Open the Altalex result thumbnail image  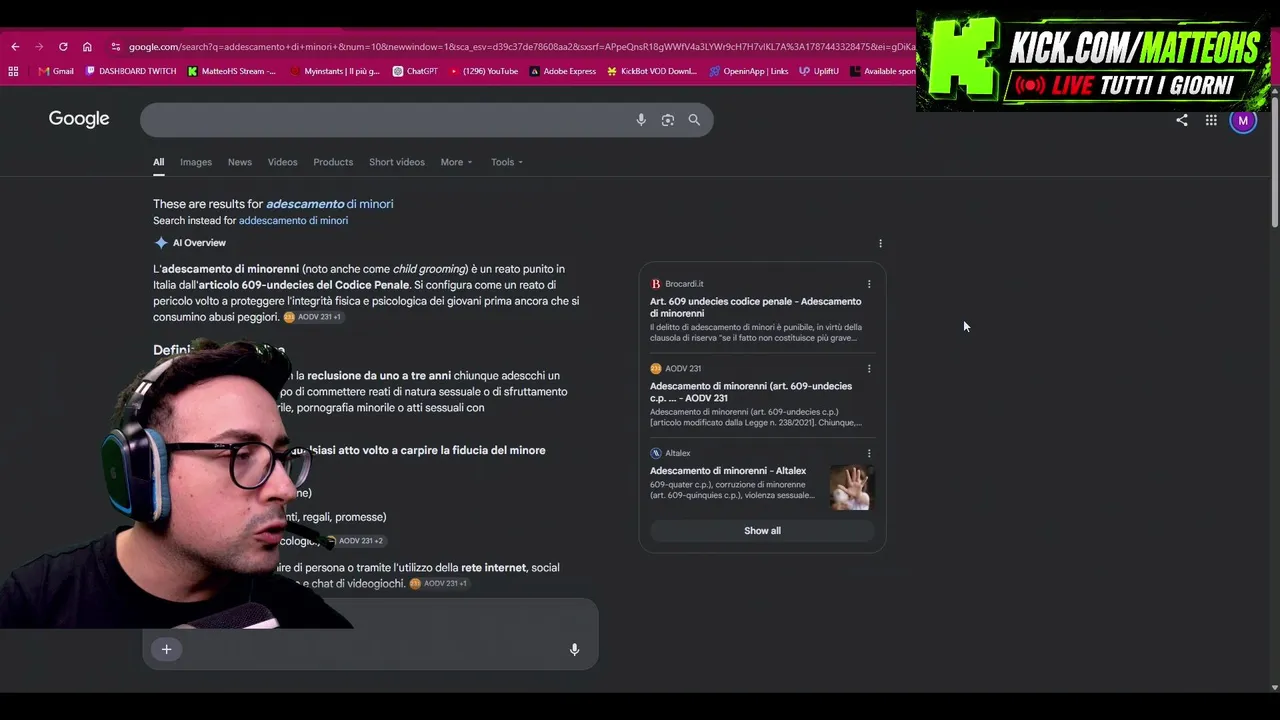851,488
